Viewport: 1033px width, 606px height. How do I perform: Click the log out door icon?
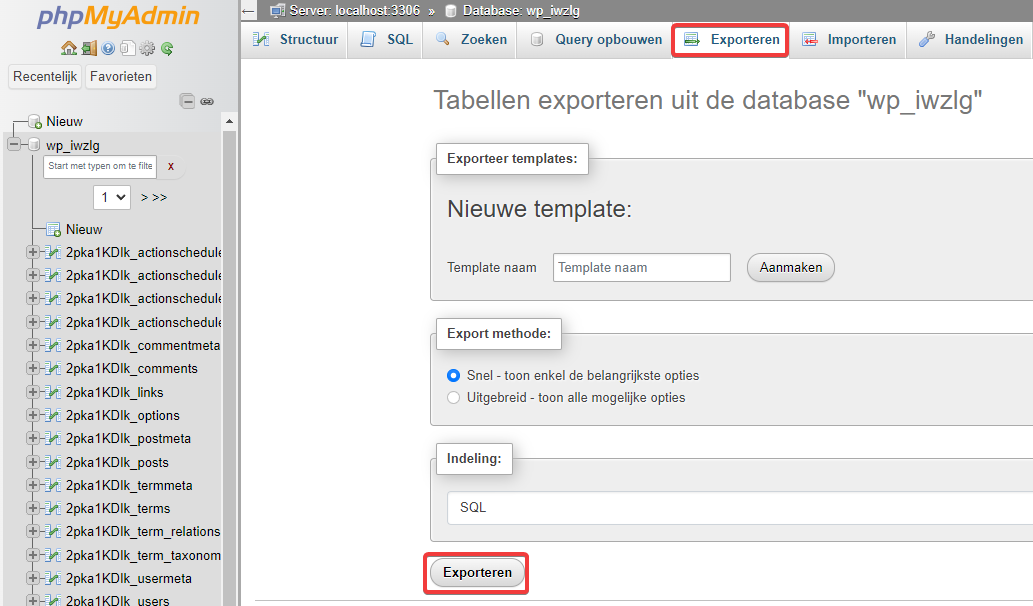pyautogui.click(x=88, y=49)
